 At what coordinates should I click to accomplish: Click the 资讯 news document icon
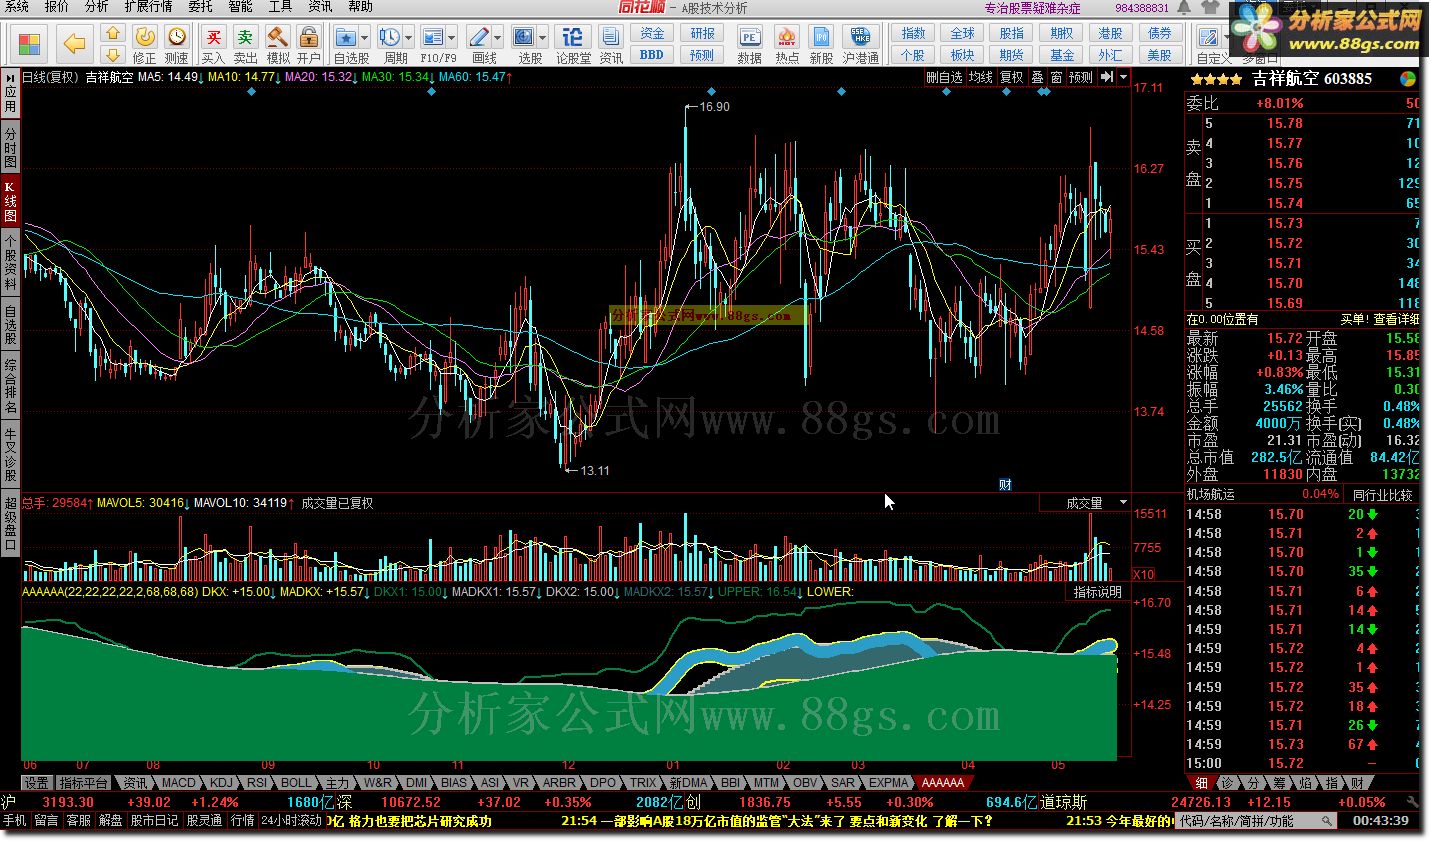coord(611,38)
